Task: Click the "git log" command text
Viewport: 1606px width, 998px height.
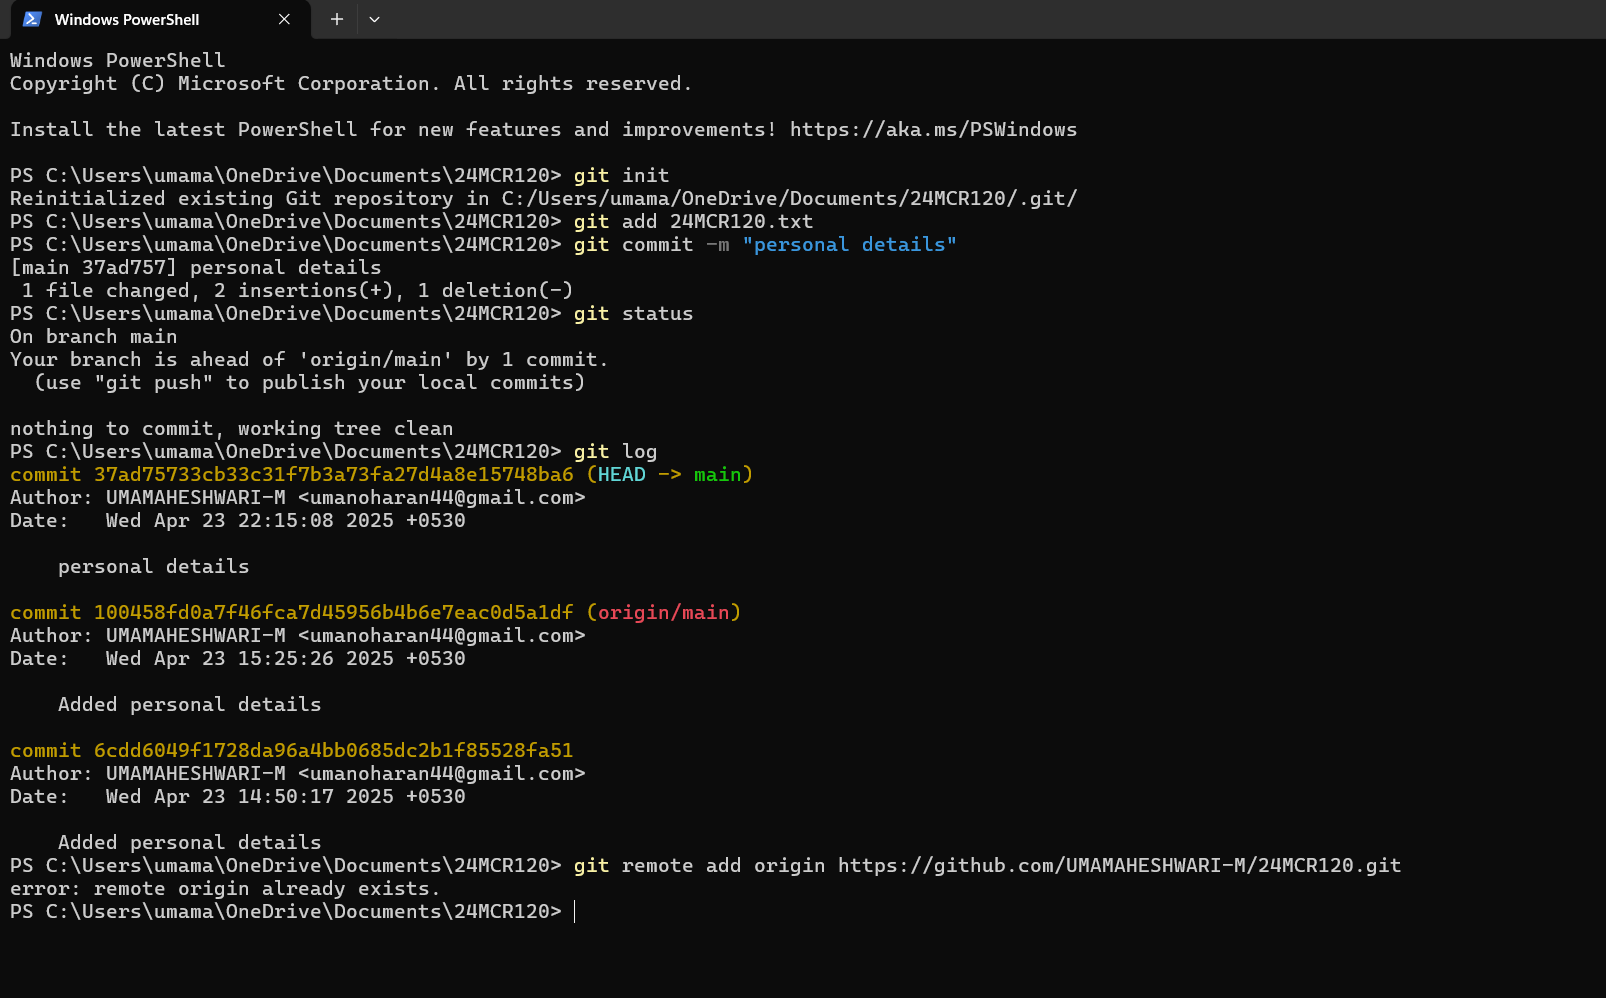Action: 616,452
